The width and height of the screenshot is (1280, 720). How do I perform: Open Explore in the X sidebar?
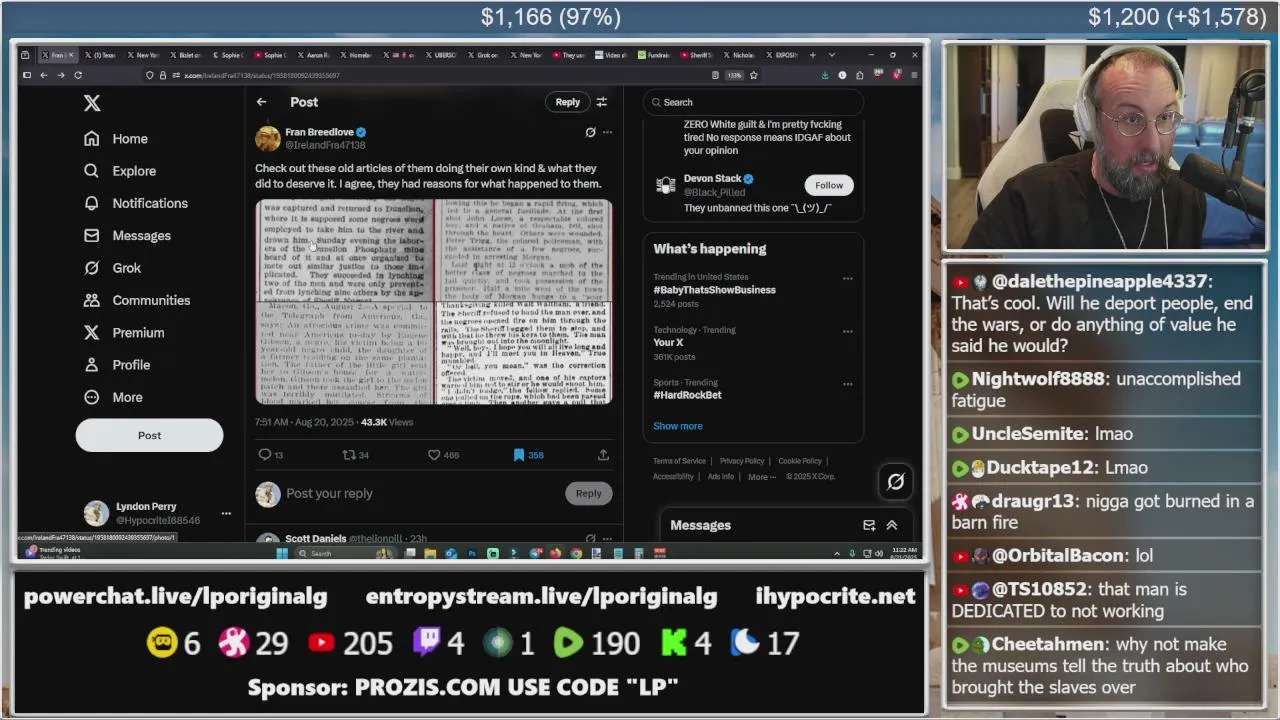click(121, 171)
